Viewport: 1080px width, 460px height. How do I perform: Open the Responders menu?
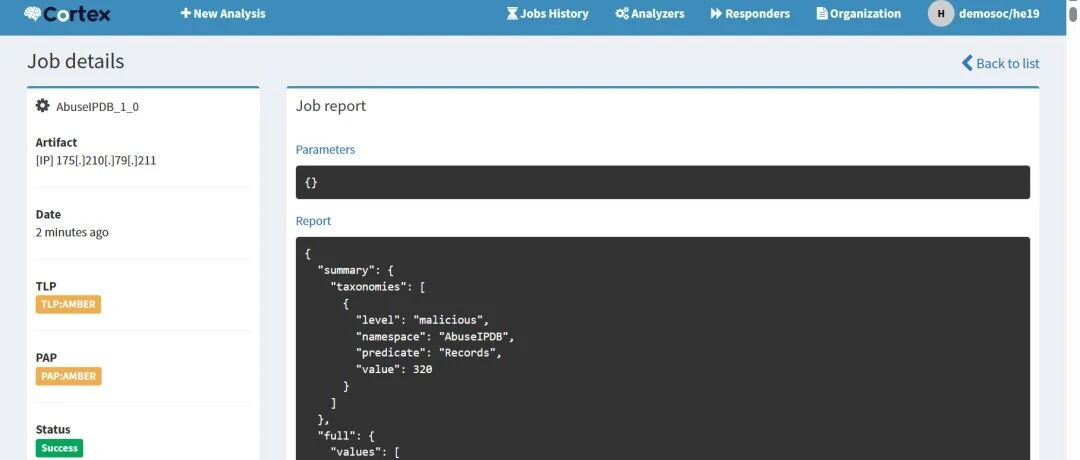[750, 14]
